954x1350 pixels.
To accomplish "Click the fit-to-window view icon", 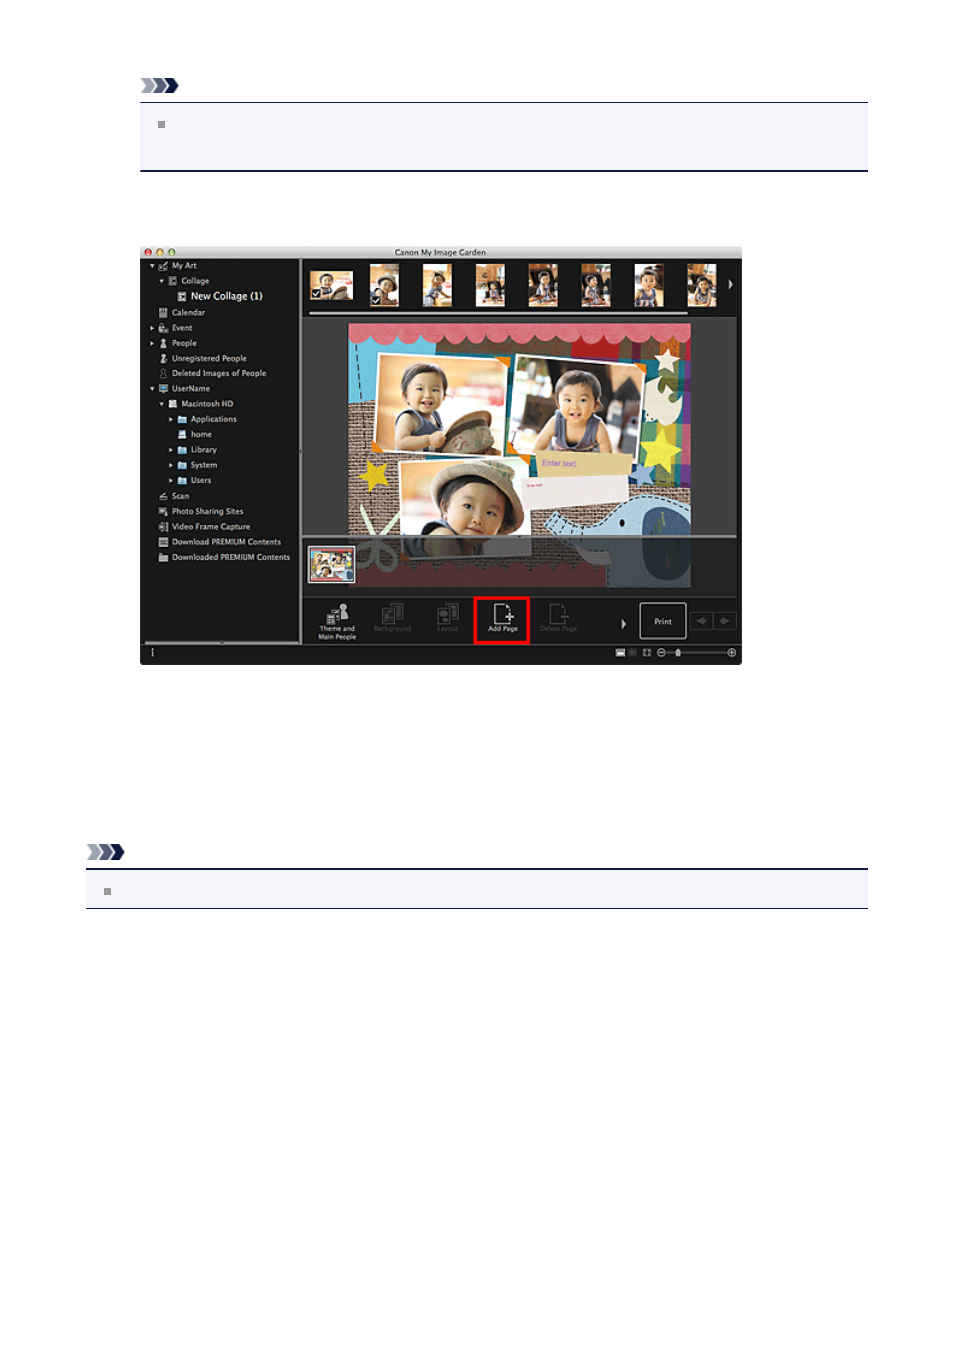I will 647,652.
